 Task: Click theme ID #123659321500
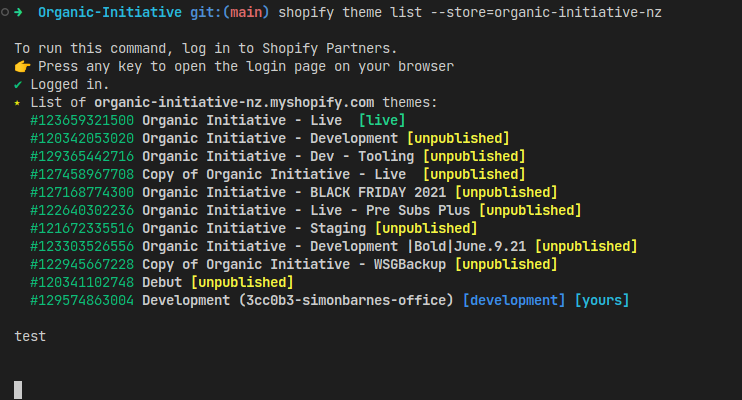click(x=82, y=120)
